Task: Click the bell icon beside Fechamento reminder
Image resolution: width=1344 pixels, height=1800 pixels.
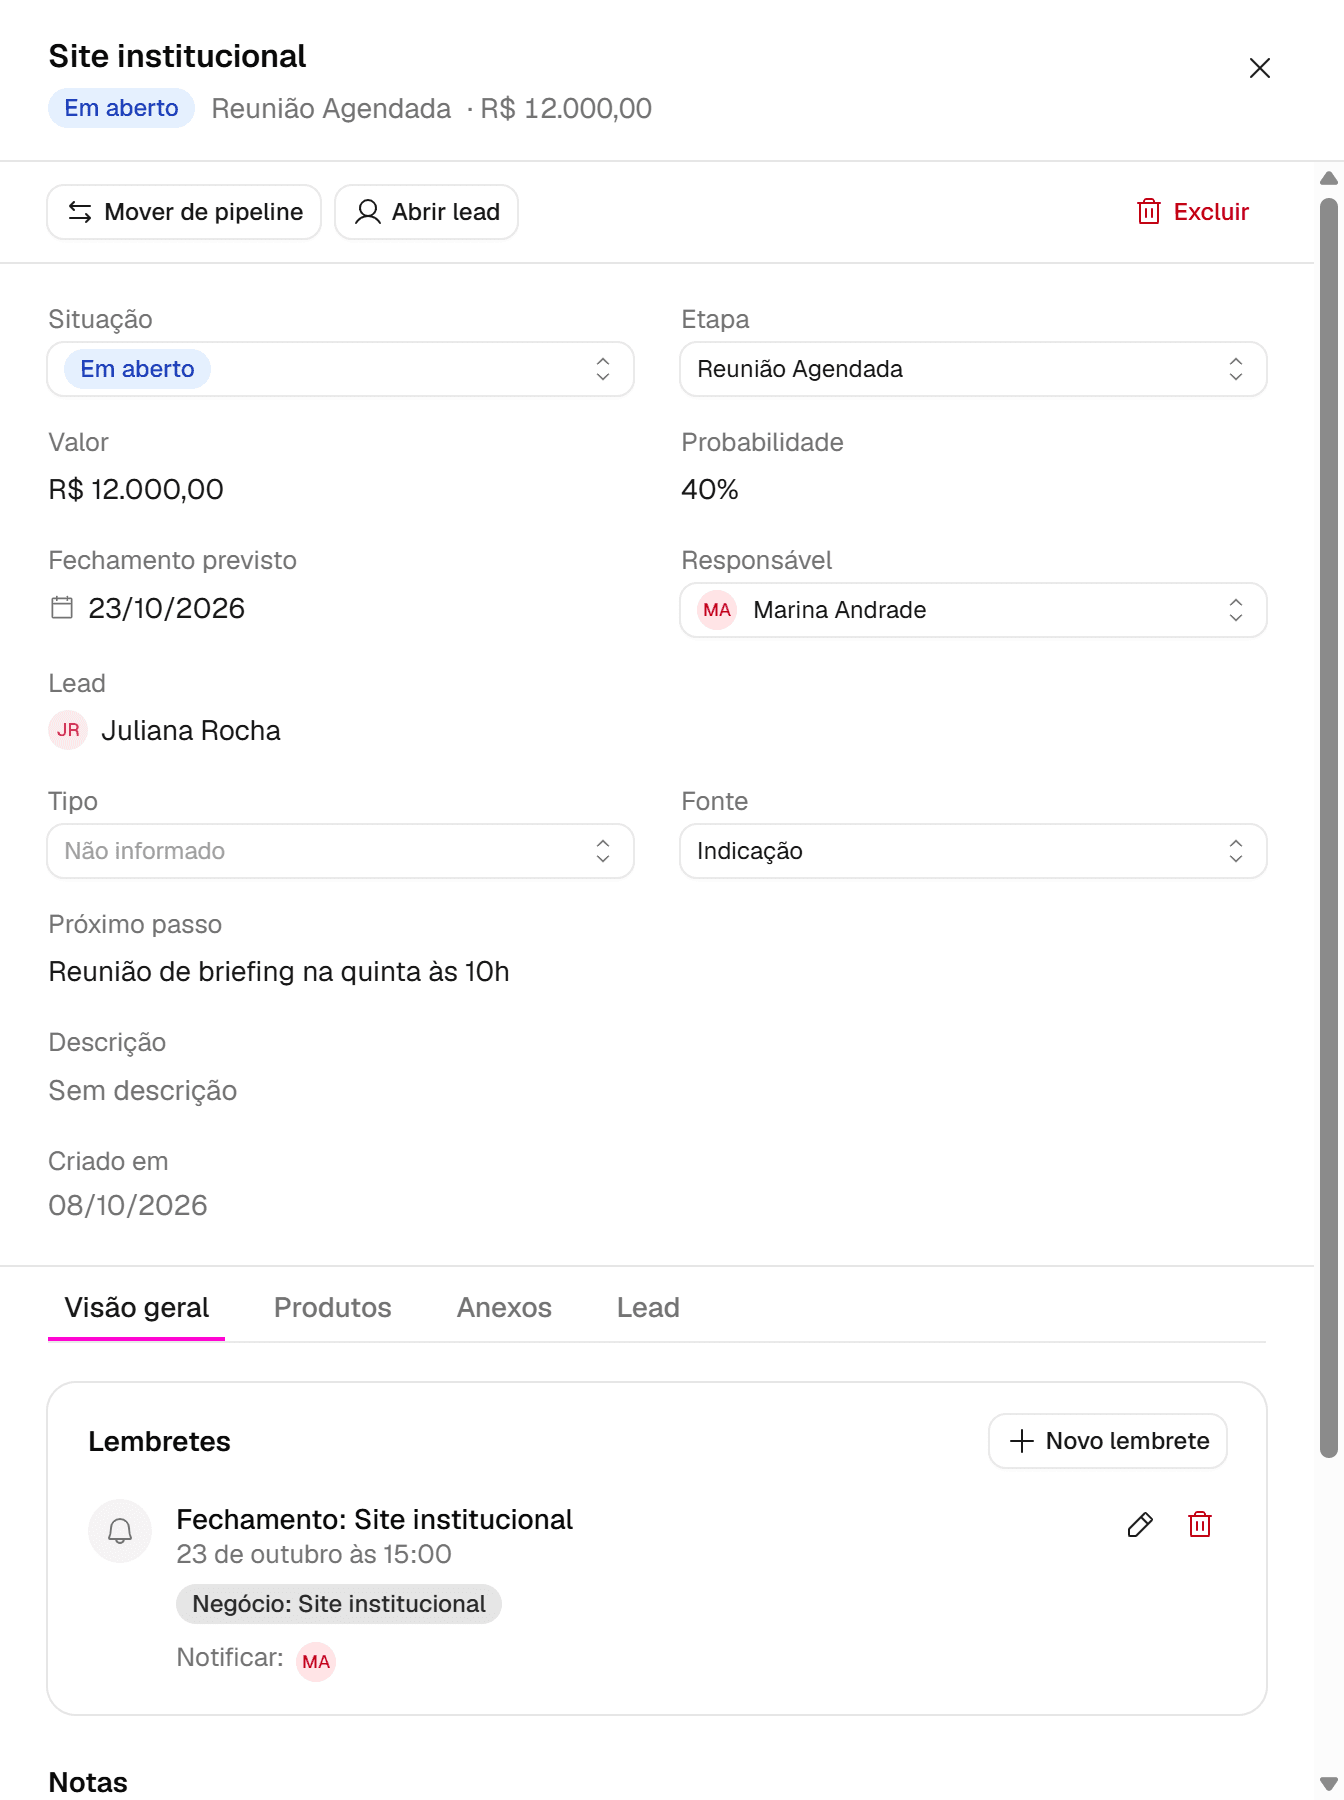Action: tap(120, 1531)
